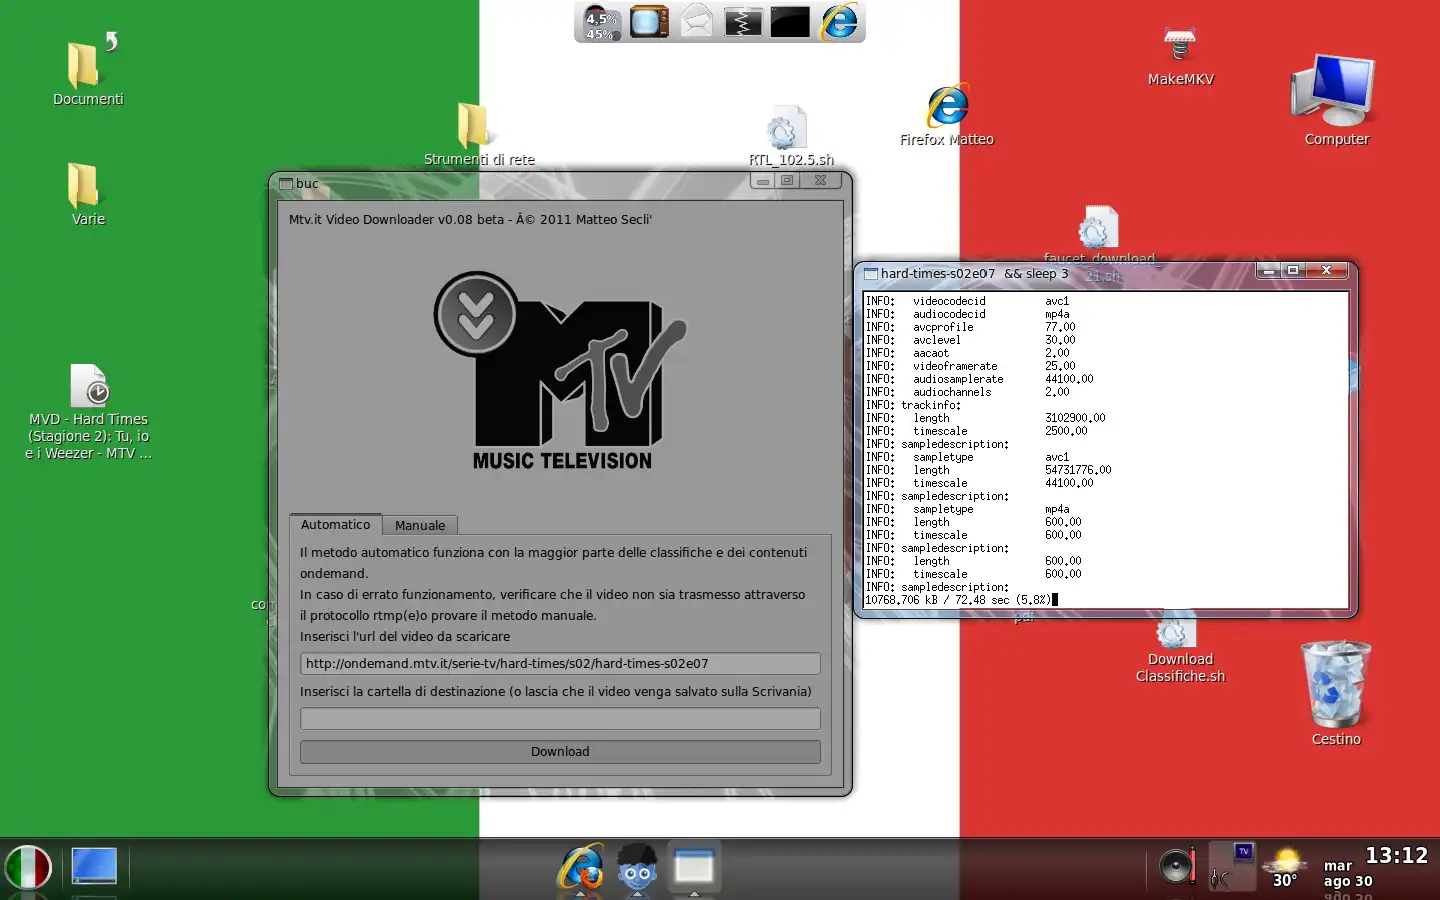Open the blue face icon in taskbar

tap(637, 868)
